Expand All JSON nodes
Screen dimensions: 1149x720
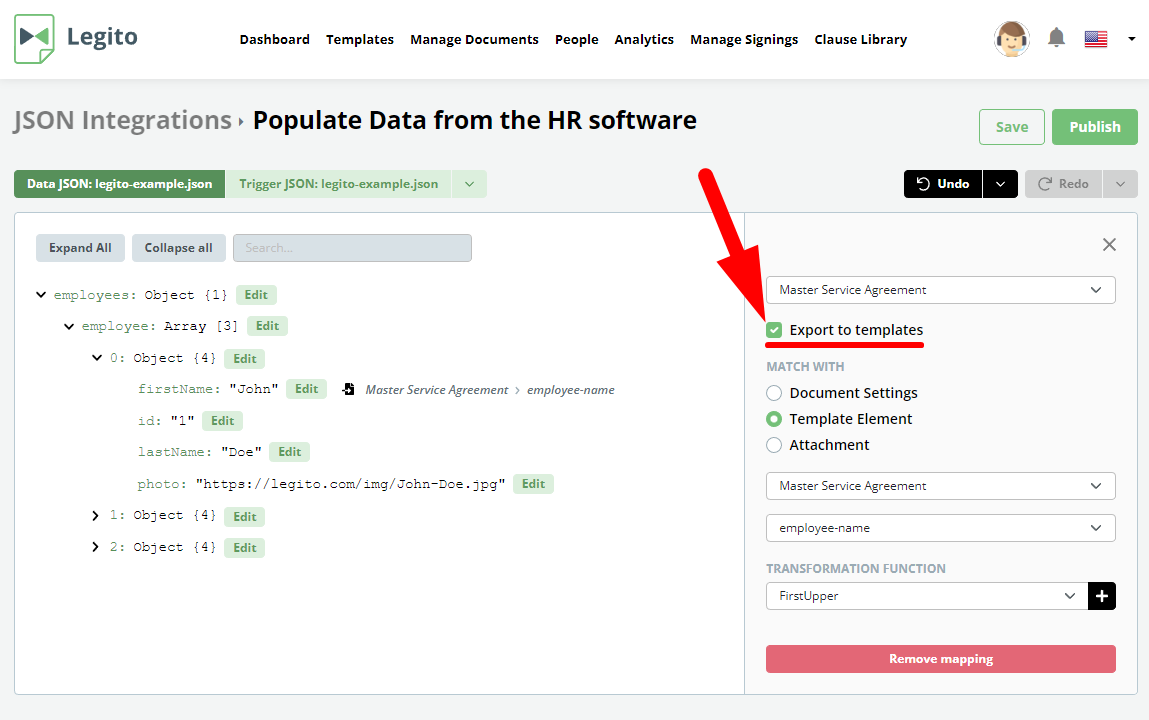point(81,248)
